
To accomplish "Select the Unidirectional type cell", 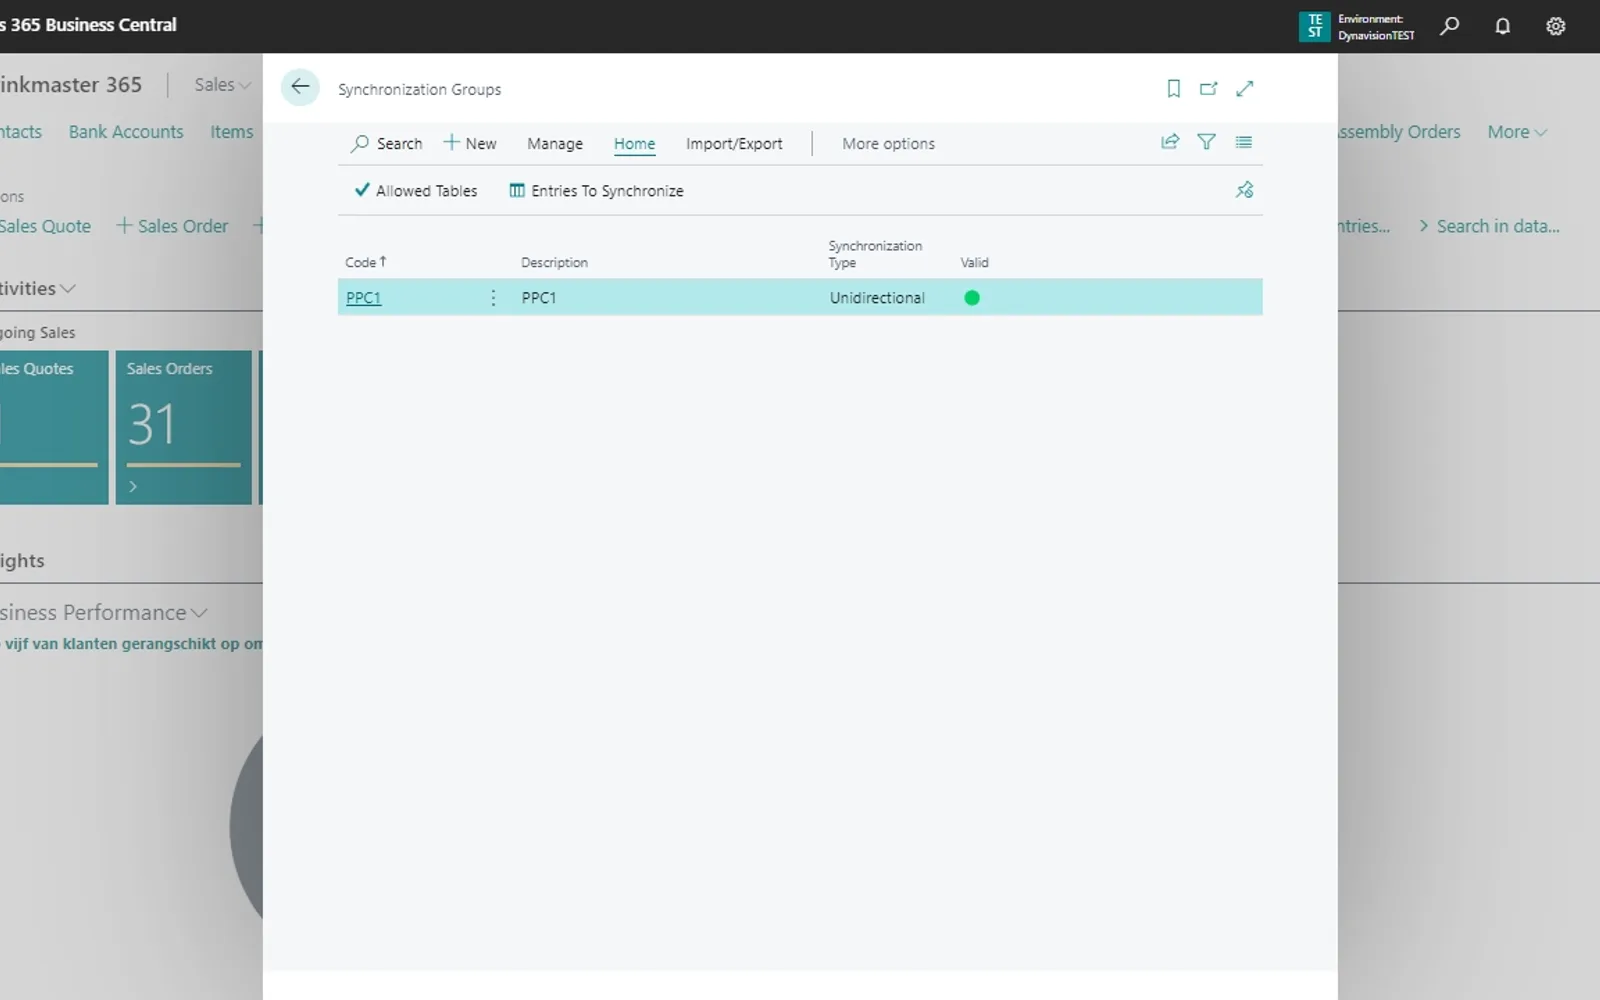I will pos(877,298).
